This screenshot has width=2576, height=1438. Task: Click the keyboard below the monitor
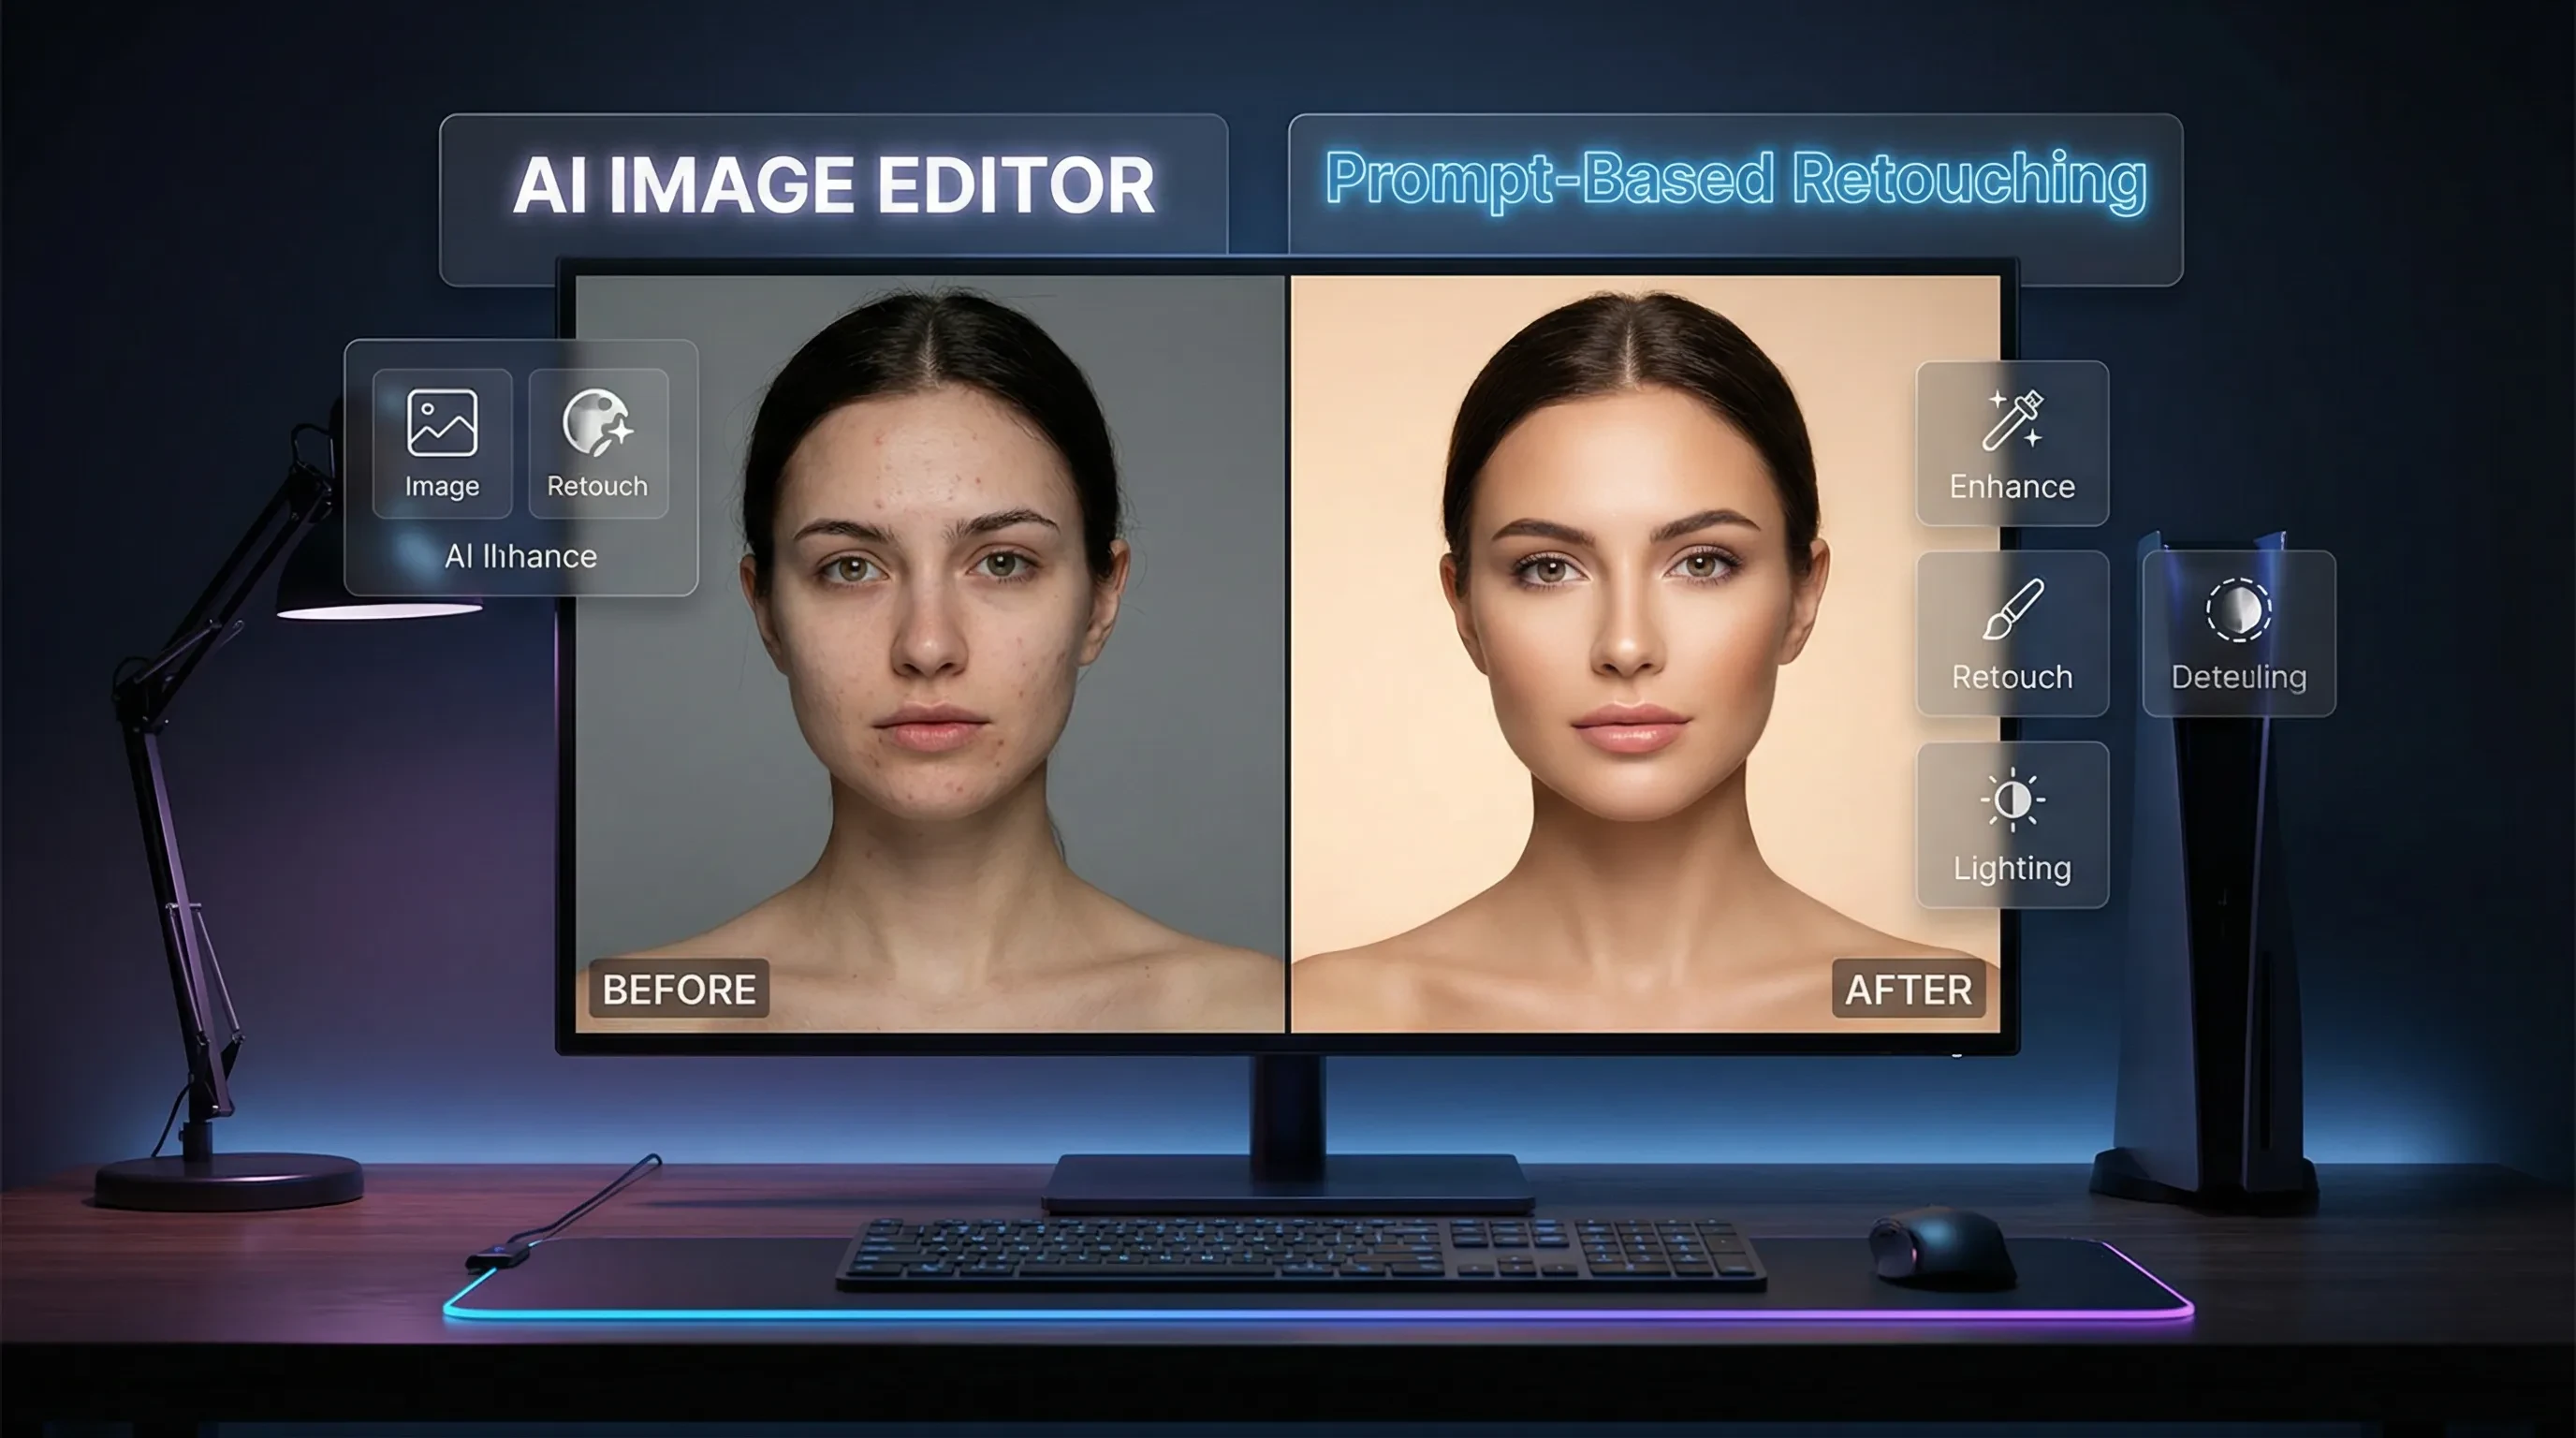point(1300,1252)
